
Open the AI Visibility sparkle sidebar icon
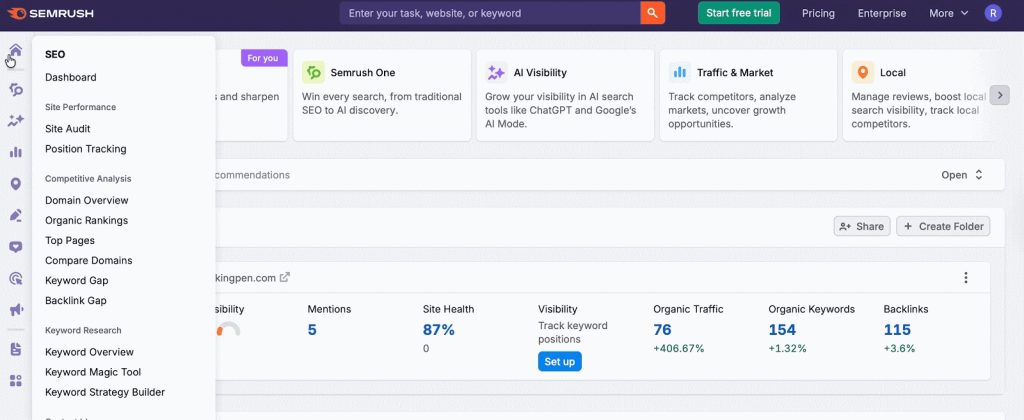click(15, 120)
